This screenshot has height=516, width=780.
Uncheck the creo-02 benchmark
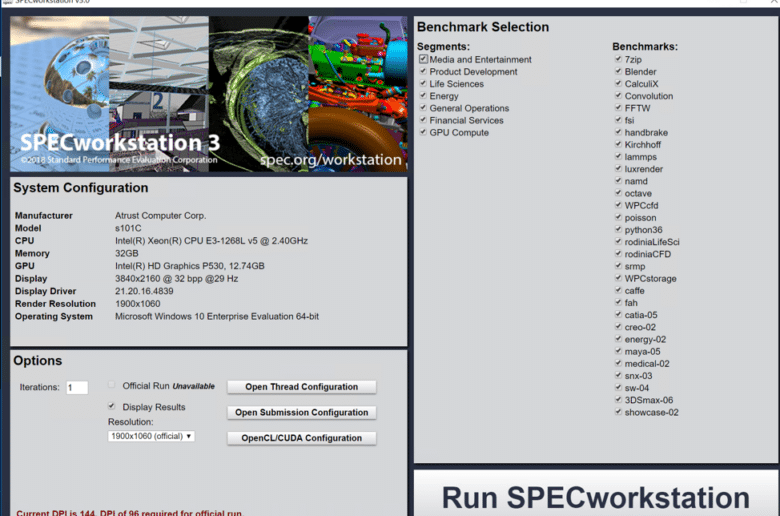pyautogui.click(x=618, y=326)
